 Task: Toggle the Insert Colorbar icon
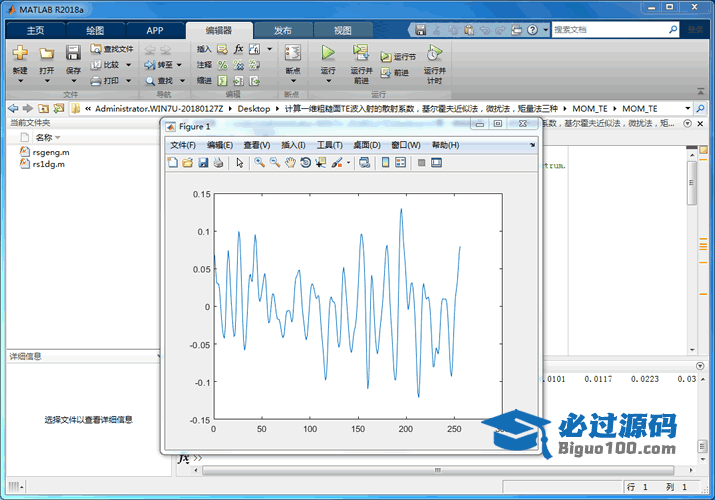click(385, 162)
